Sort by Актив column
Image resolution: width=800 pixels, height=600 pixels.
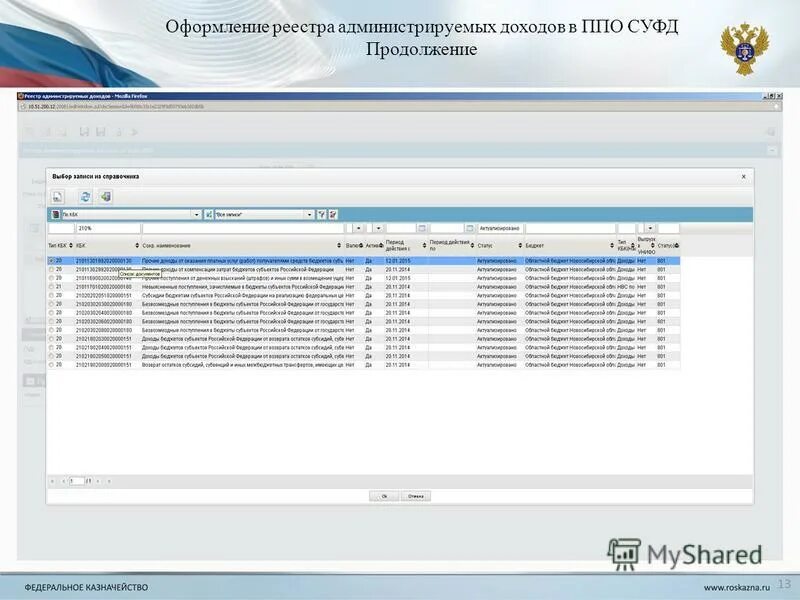[x=381, y=245]
